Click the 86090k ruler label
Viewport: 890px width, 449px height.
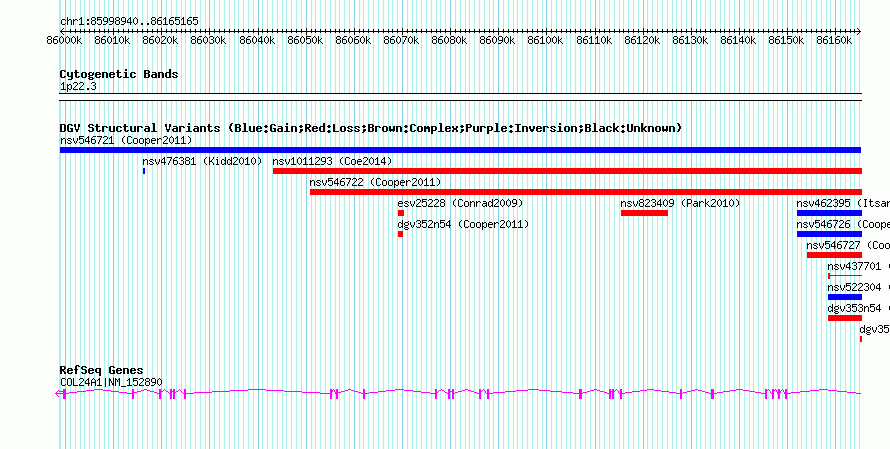click(498, 41)
